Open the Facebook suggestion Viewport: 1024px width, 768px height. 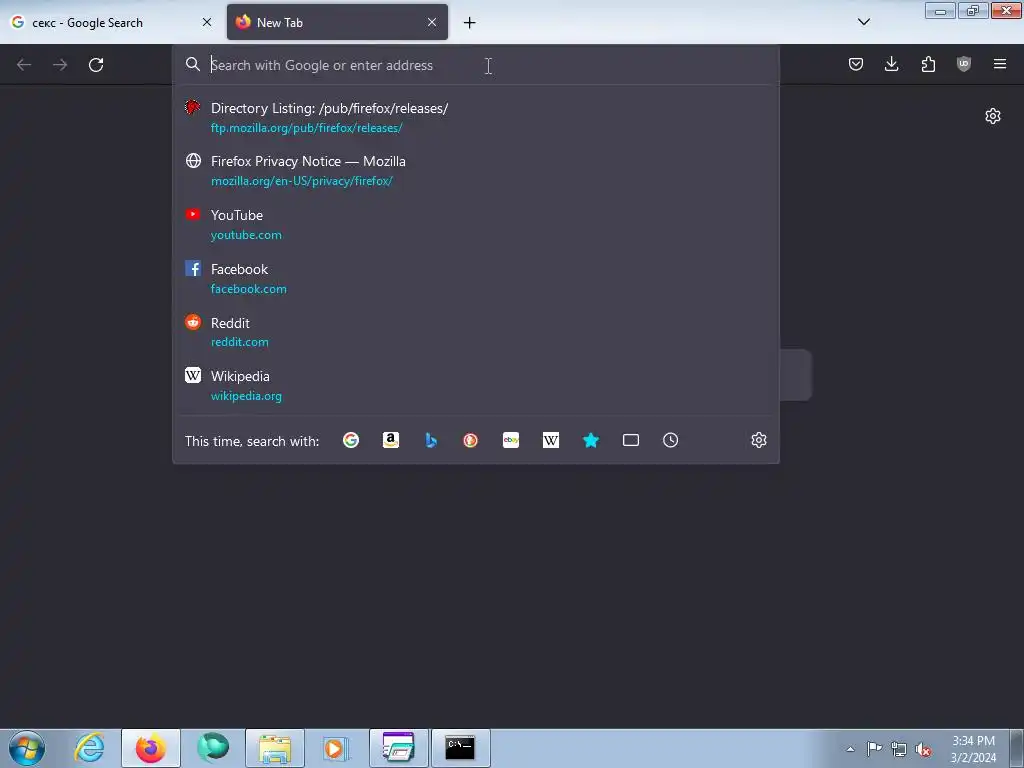click(475, 278)
